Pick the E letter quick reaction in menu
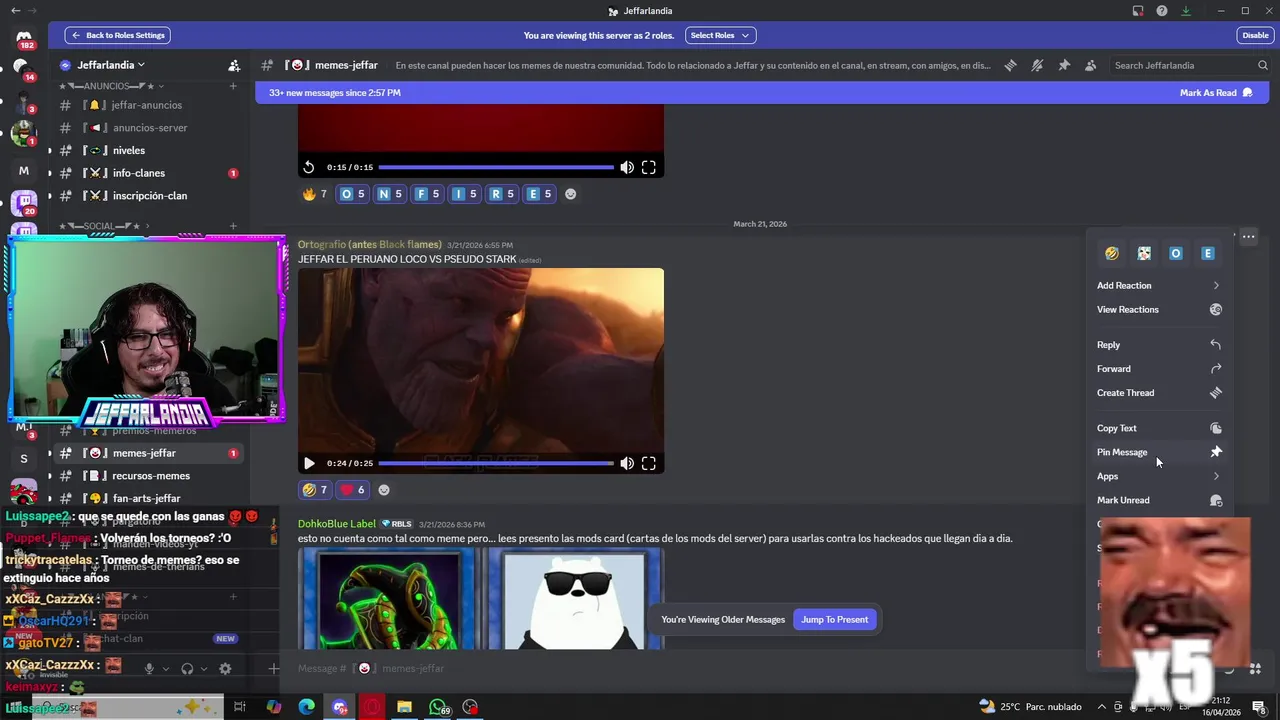This screenshot has height=720, width=1280. point(1208,253)
